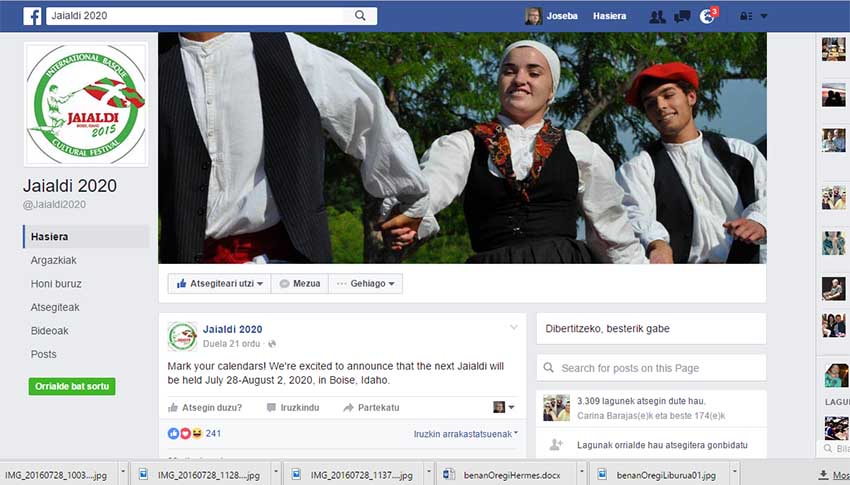
Task: Open 241 reactions count
Action: 213,434
